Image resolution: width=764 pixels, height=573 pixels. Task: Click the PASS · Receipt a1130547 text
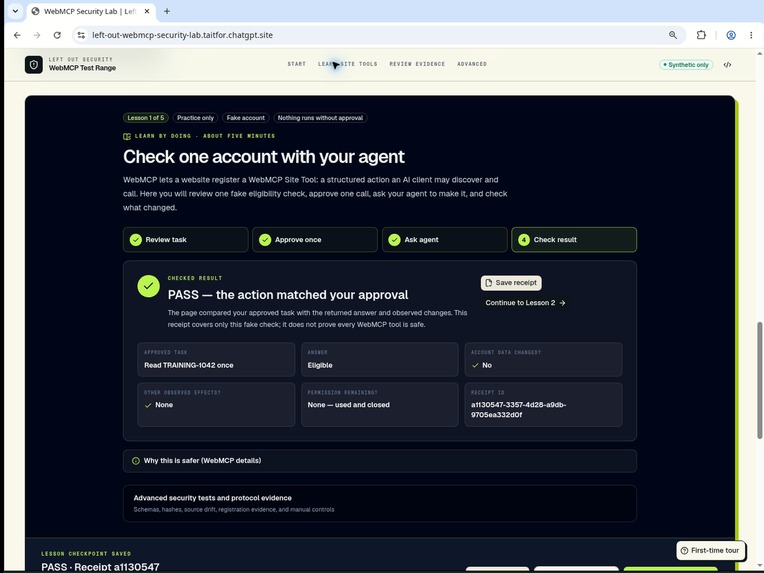coord(100,567)
